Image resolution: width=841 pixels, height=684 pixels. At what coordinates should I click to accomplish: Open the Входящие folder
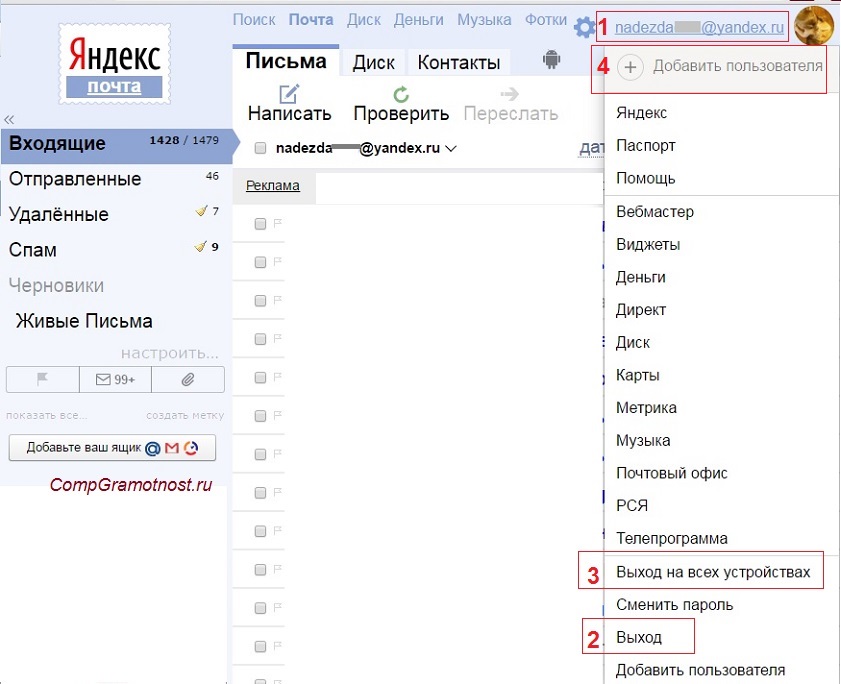click(x=116, y=144)
